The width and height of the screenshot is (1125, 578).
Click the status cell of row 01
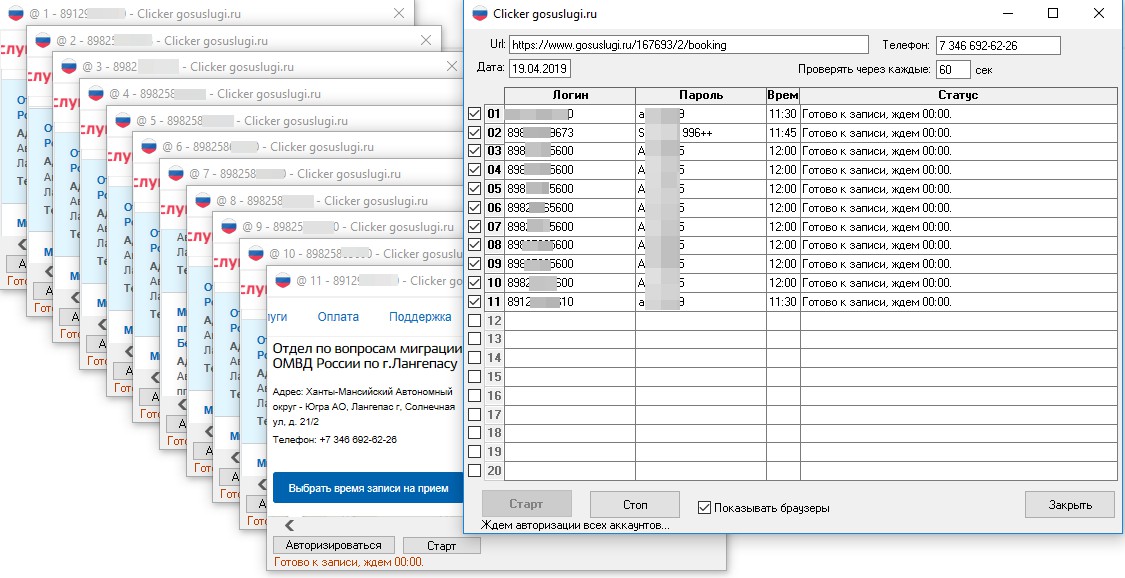pyautogui.click(x=958, y=114)
